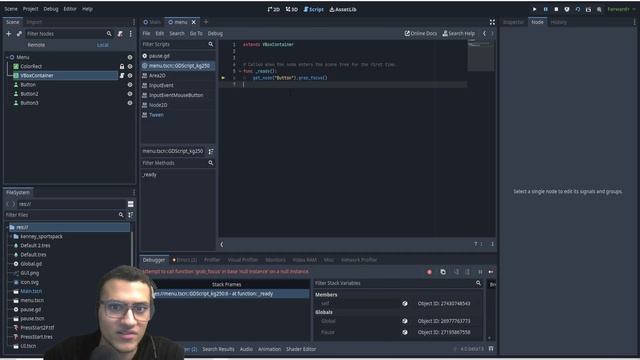Switch scene tree to Local view
640x360 pixels.
[103, 45]
